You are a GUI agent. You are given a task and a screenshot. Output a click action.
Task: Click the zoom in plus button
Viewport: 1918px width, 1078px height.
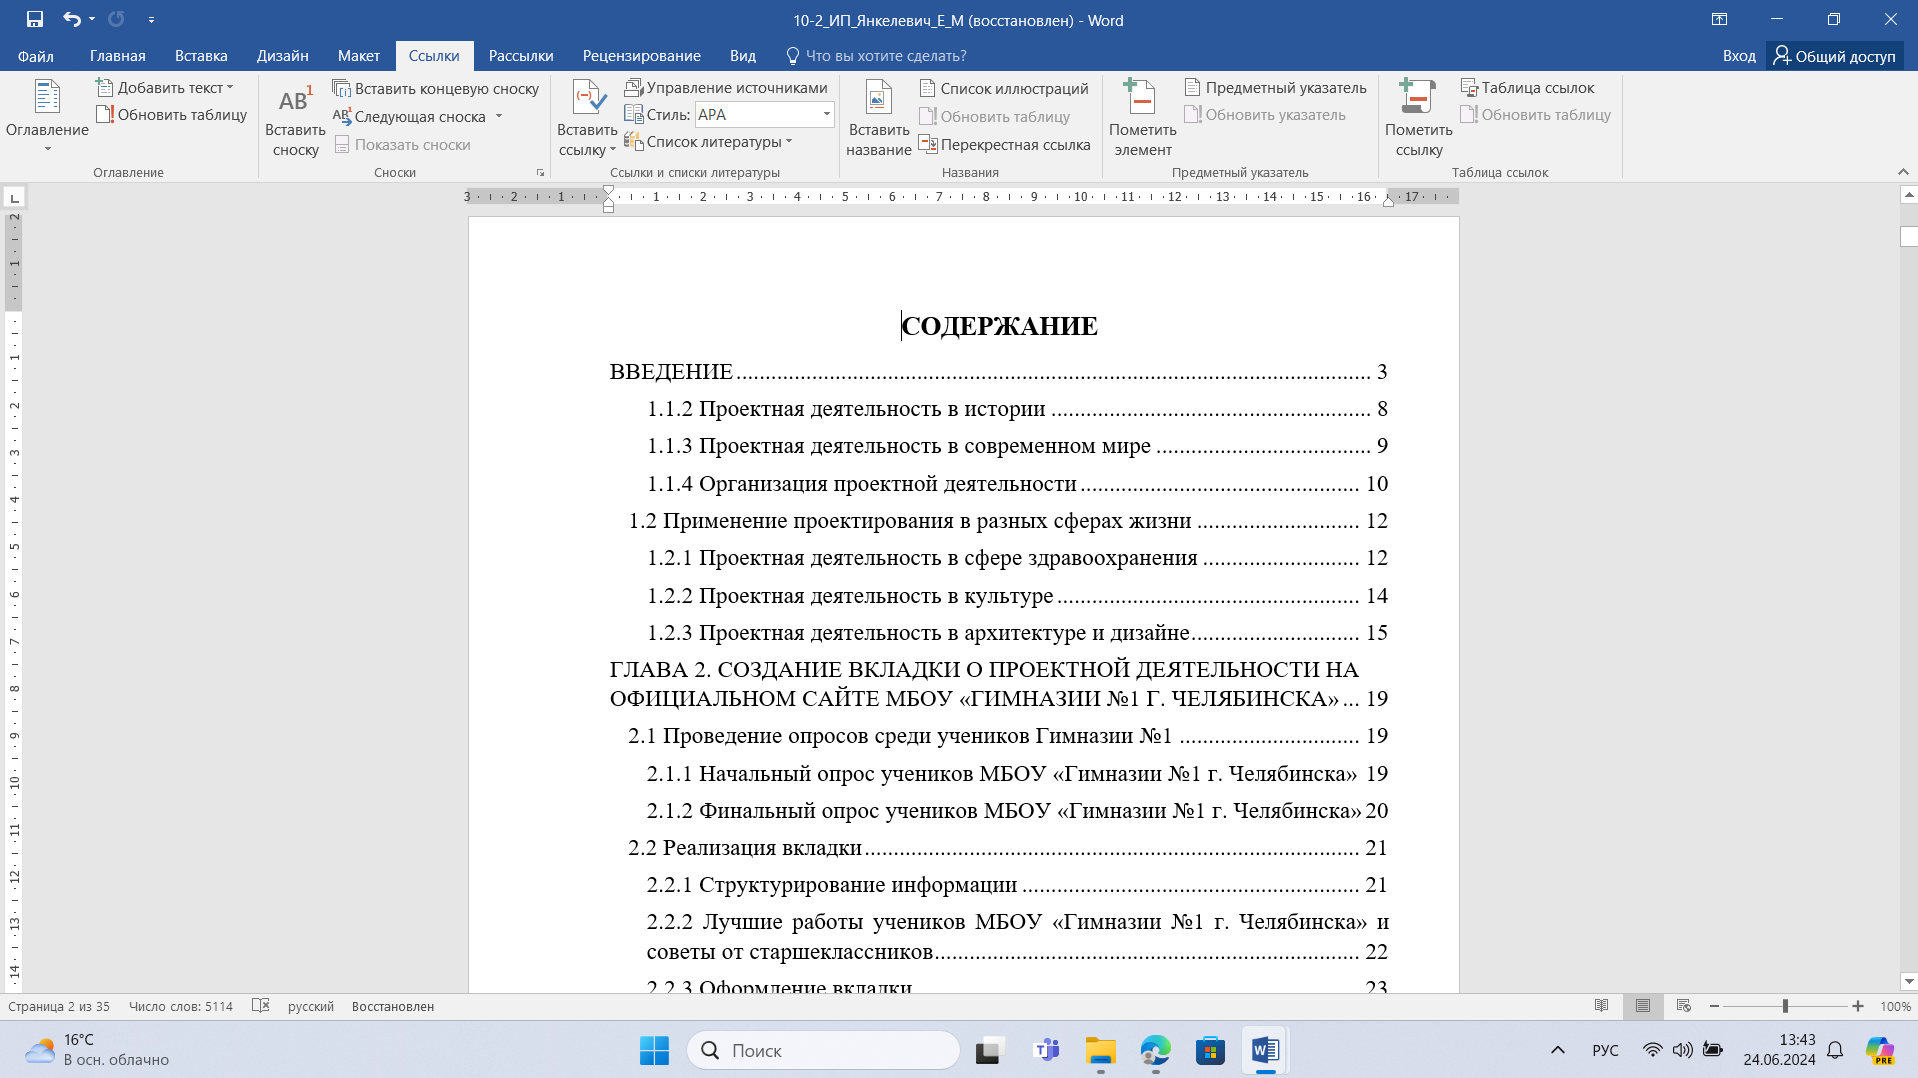(x=1858, y=1006)
